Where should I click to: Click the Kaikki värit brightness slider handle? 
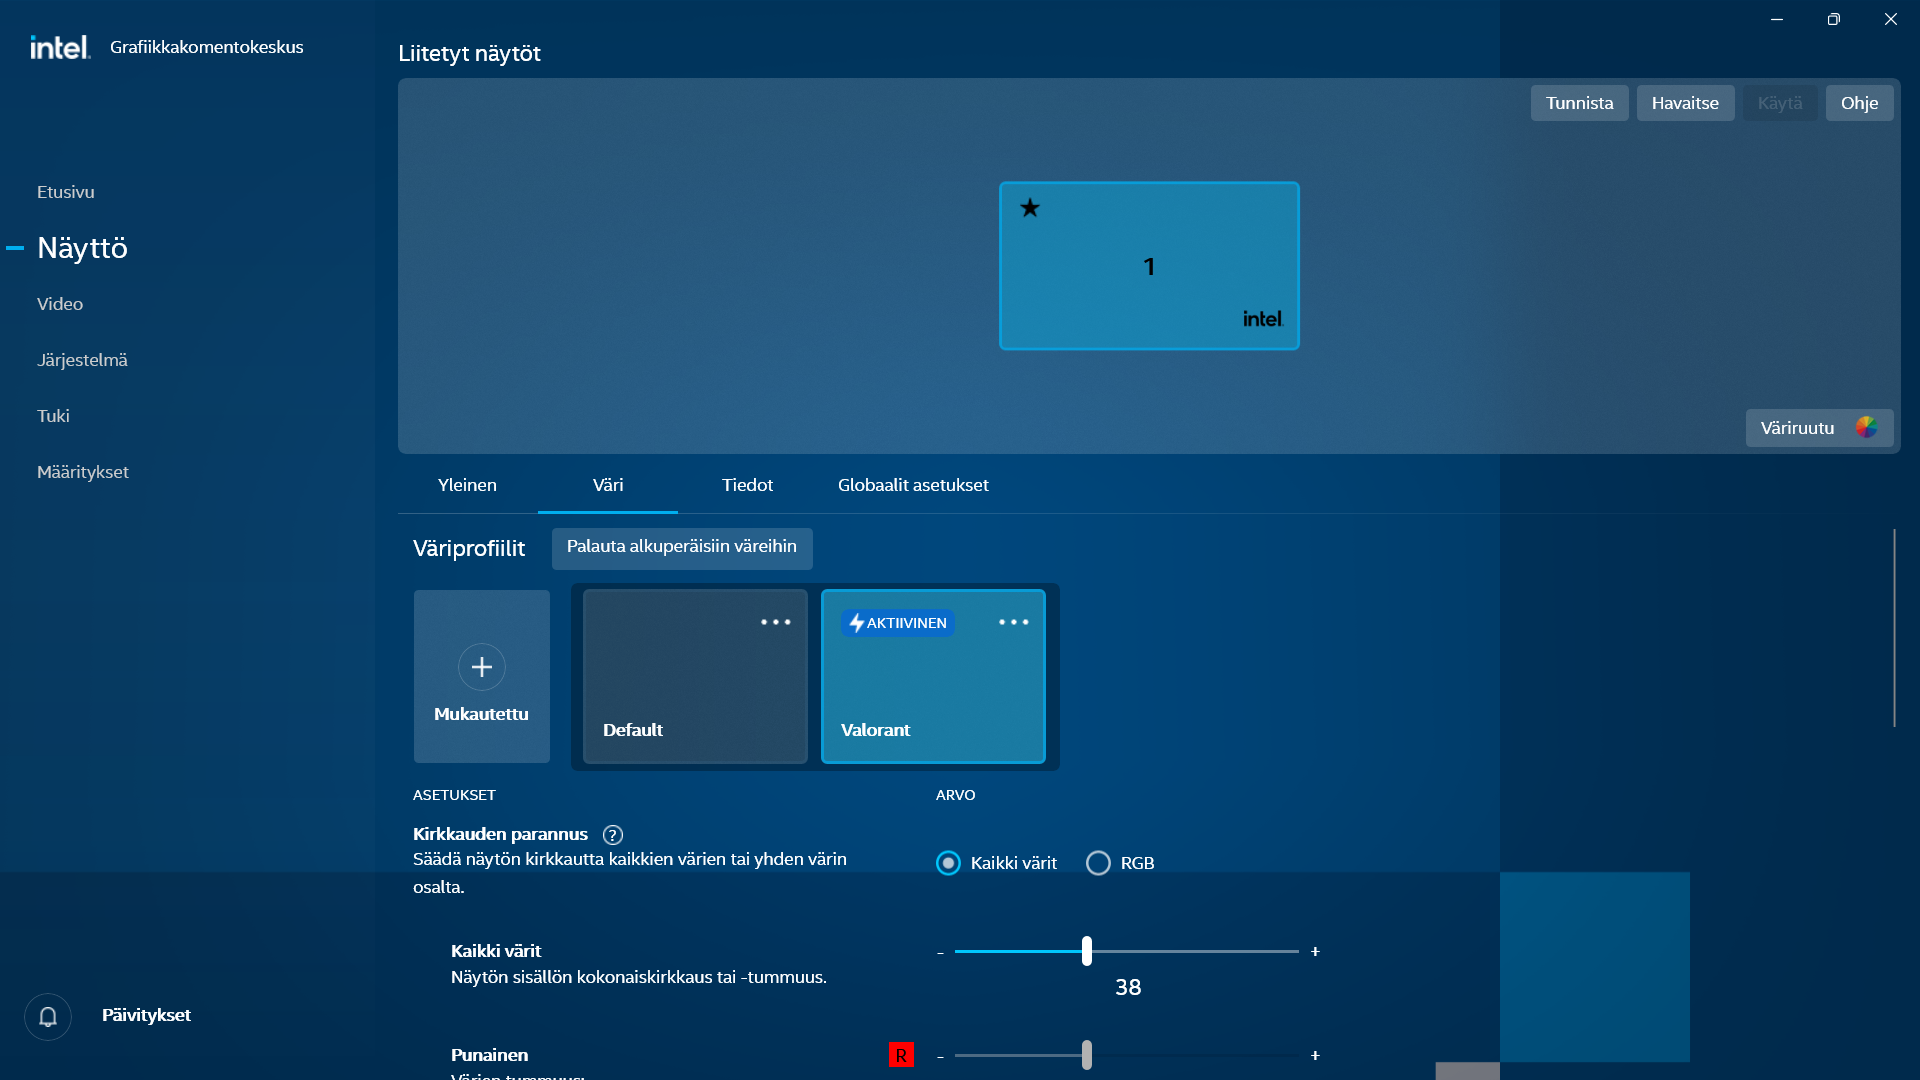1087,951
